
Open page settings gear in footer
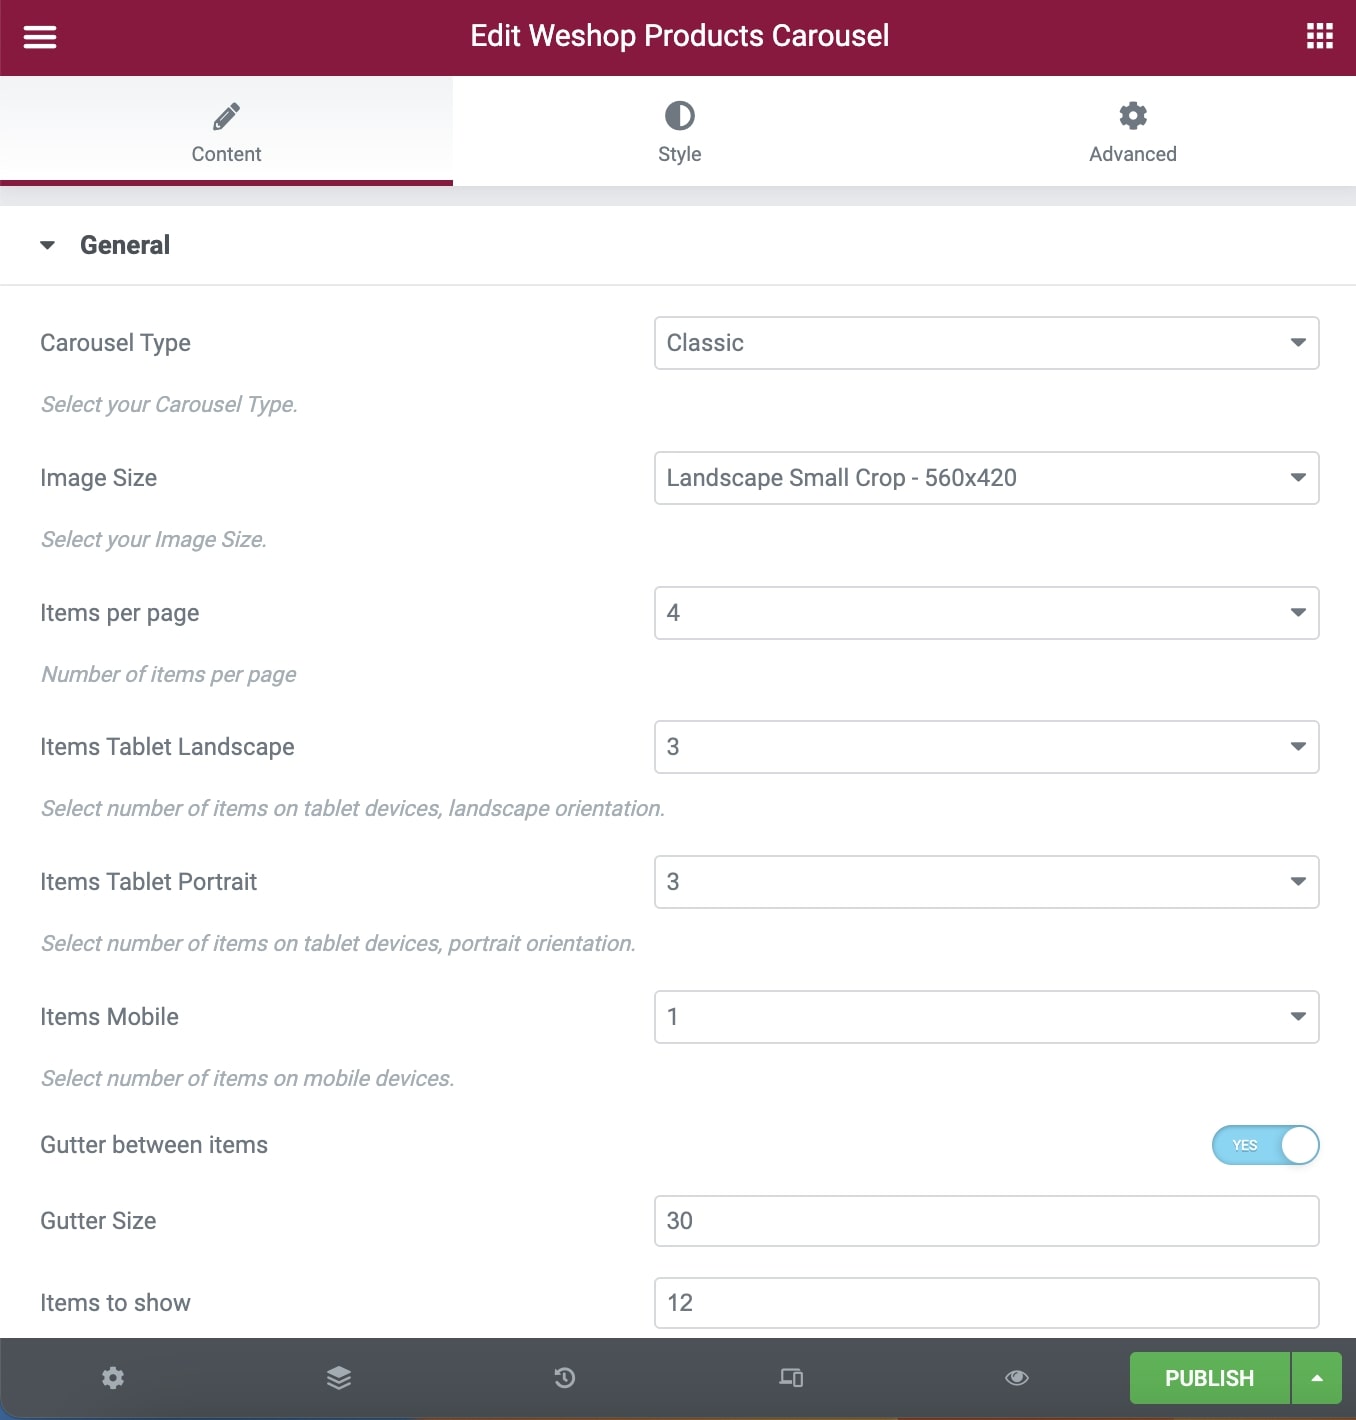[113, 1378]
